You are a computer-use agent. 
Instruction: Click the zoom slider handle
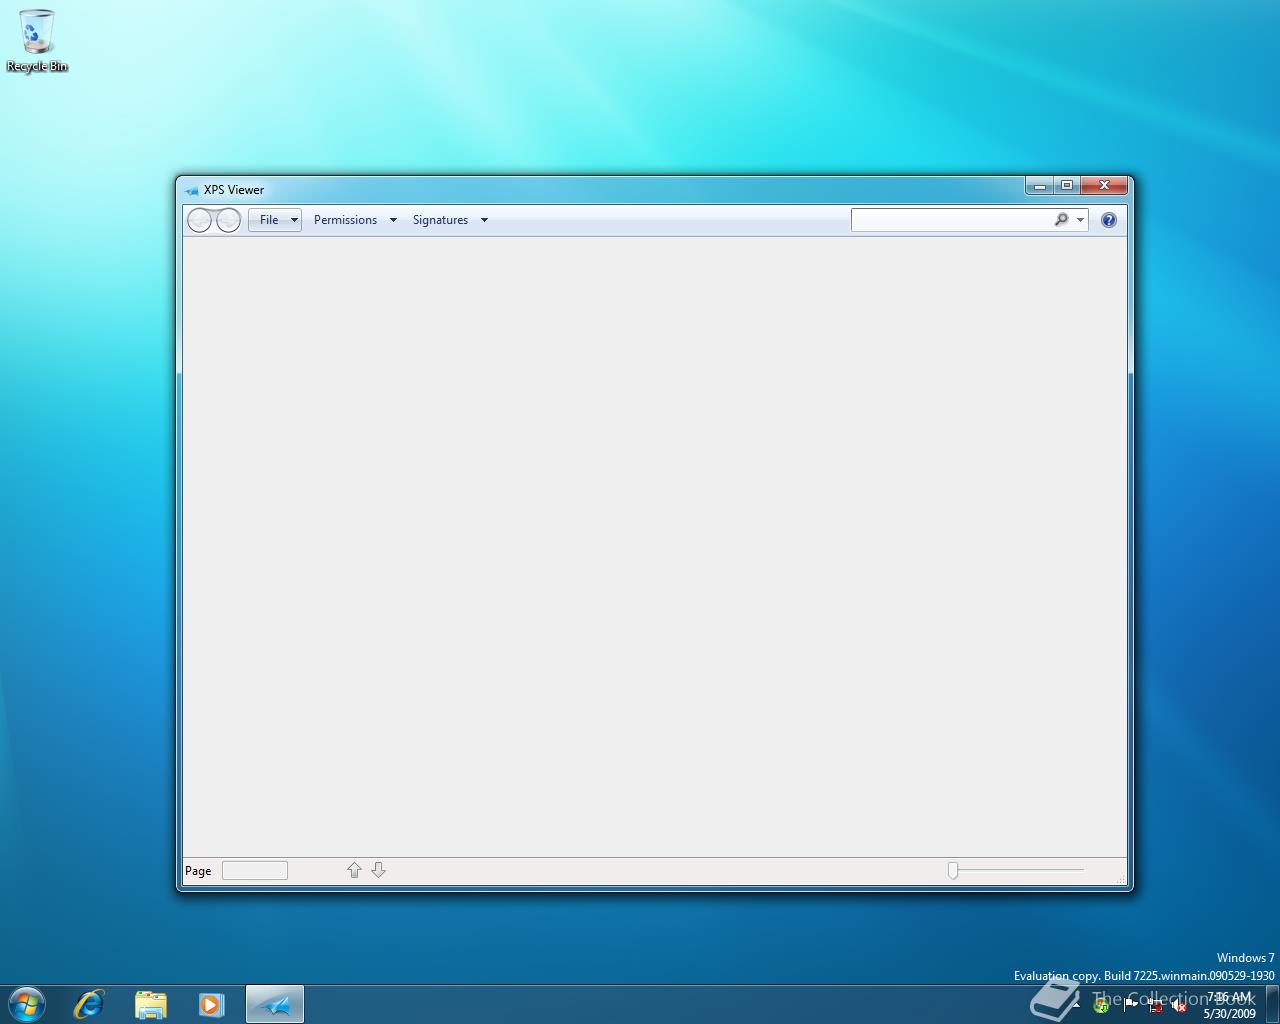pos(953,870)
